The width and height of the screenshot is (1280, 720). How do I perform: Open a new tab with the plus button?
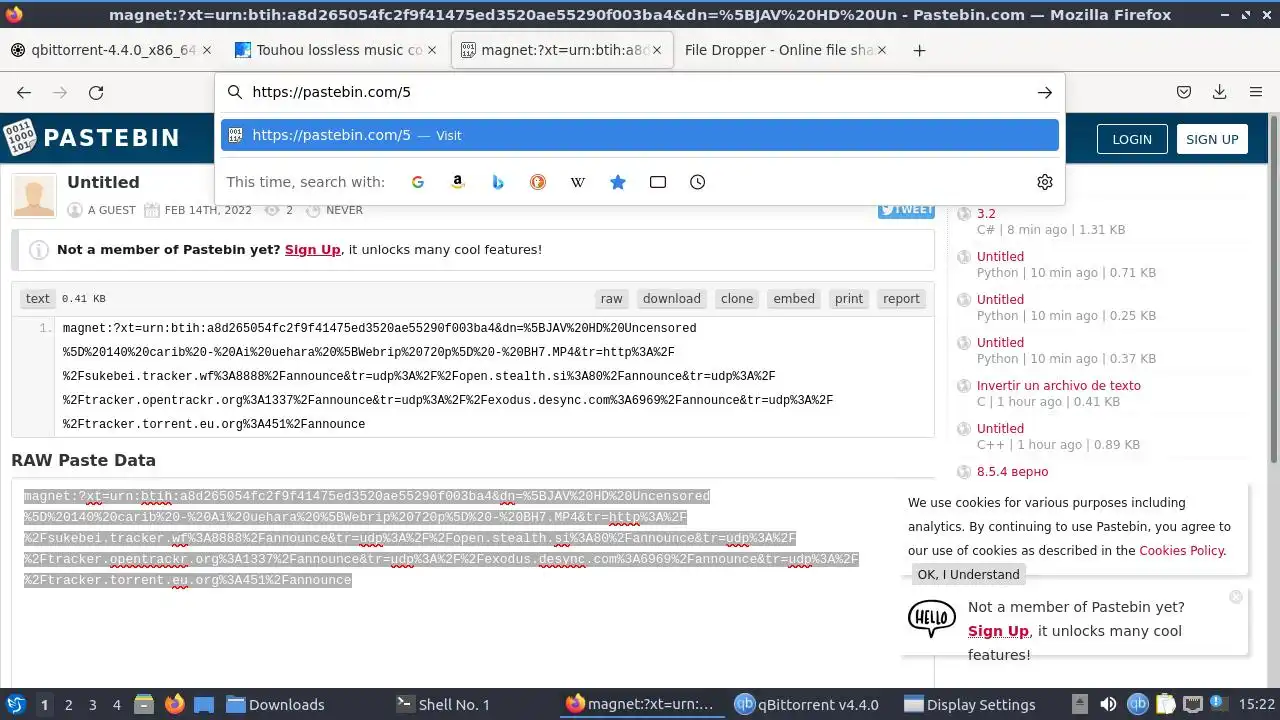(919, 50)
